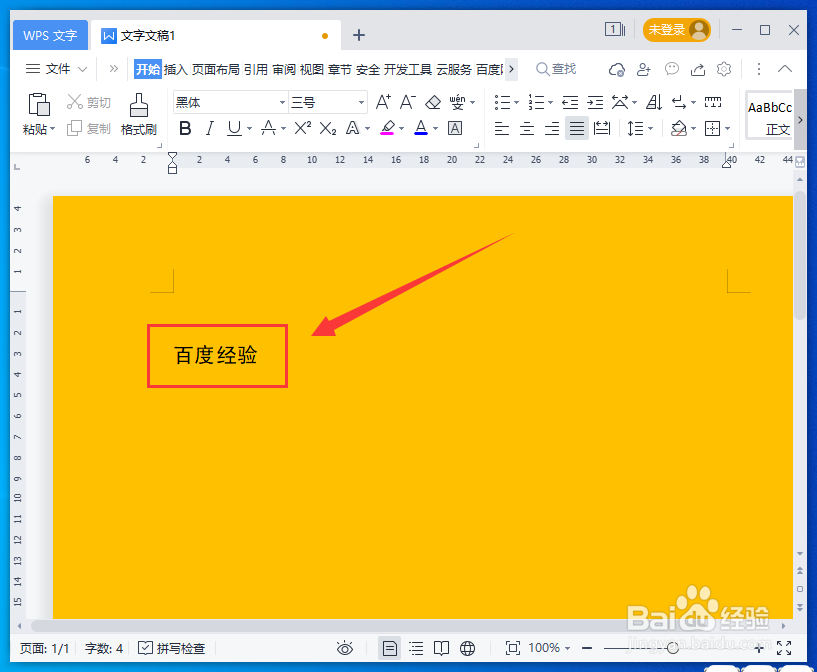Open the File menu dropdown
817x672 pixels.
(x=56, y=69)
